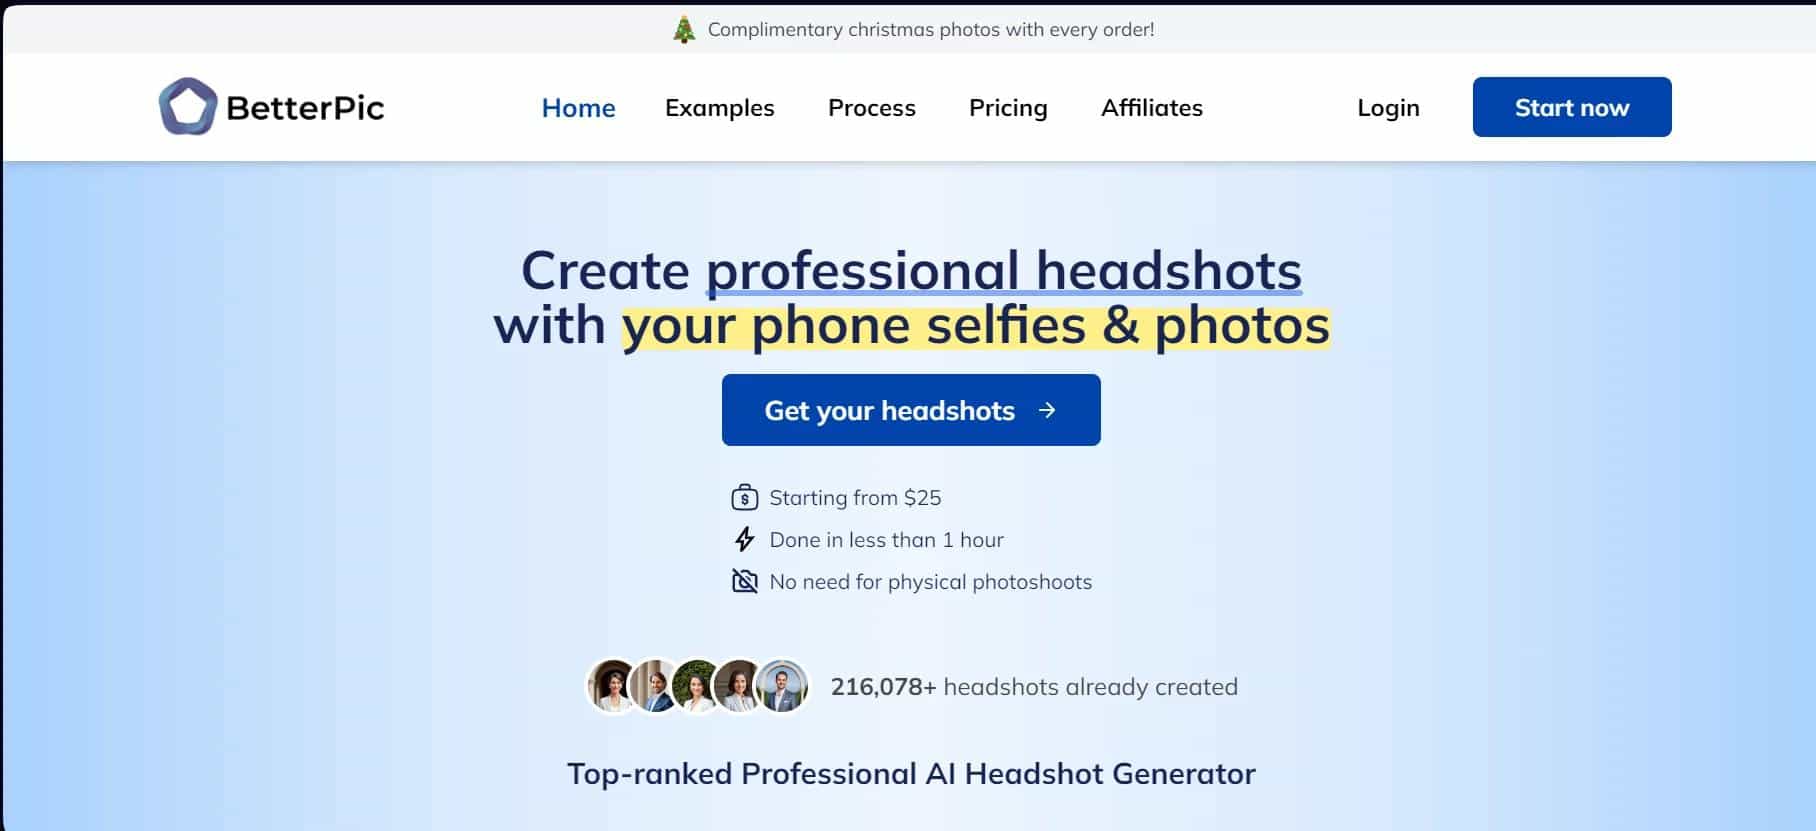Navigate to the Process section
1816x831 pixels.
(871, 108)
